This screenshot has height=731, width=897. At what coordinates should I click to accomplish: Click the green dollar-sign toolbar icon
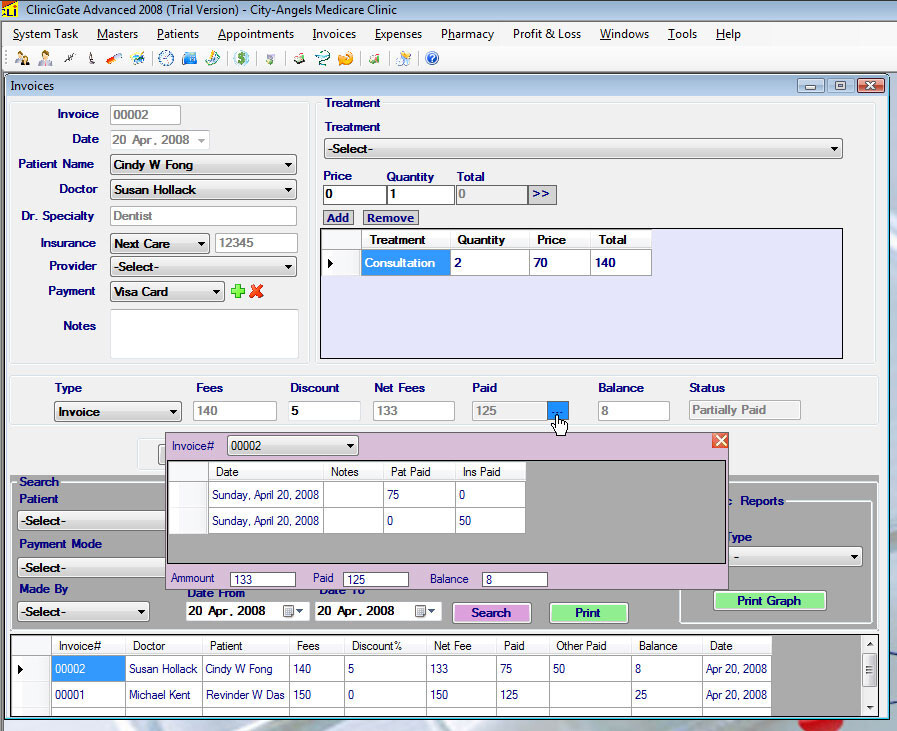point(242,58)
